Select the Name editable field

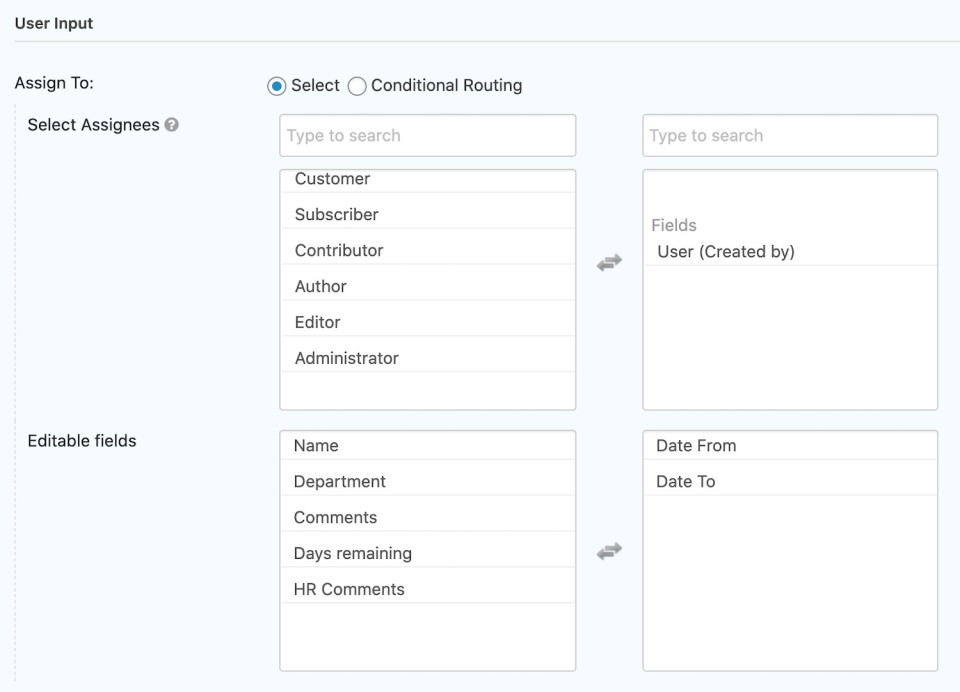316,446
